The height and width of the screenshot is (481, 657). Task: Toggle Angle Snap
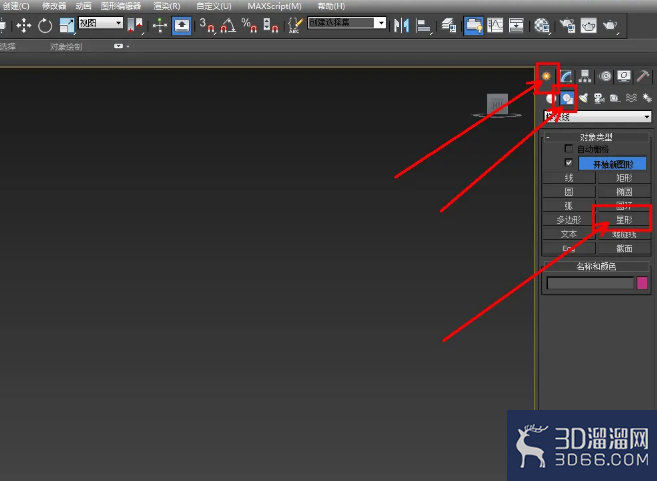(228, 26)
